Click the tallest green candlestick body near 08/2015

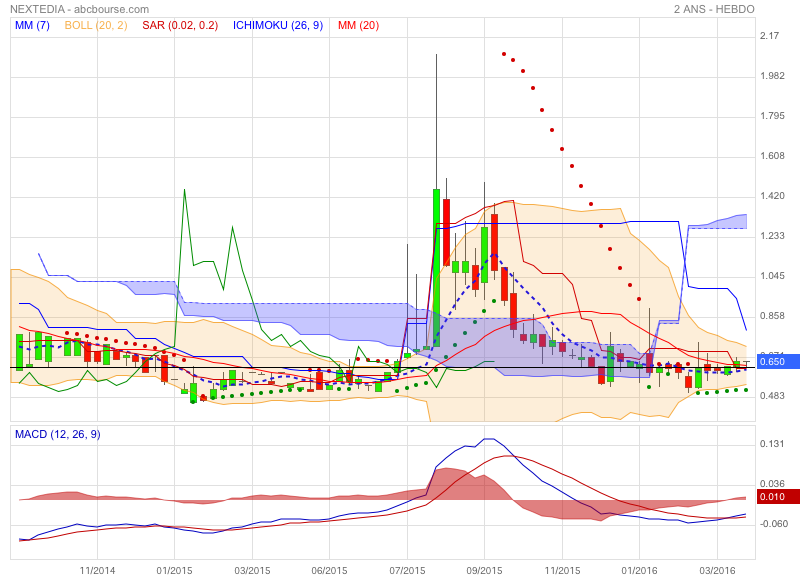(x=436, y=268)
